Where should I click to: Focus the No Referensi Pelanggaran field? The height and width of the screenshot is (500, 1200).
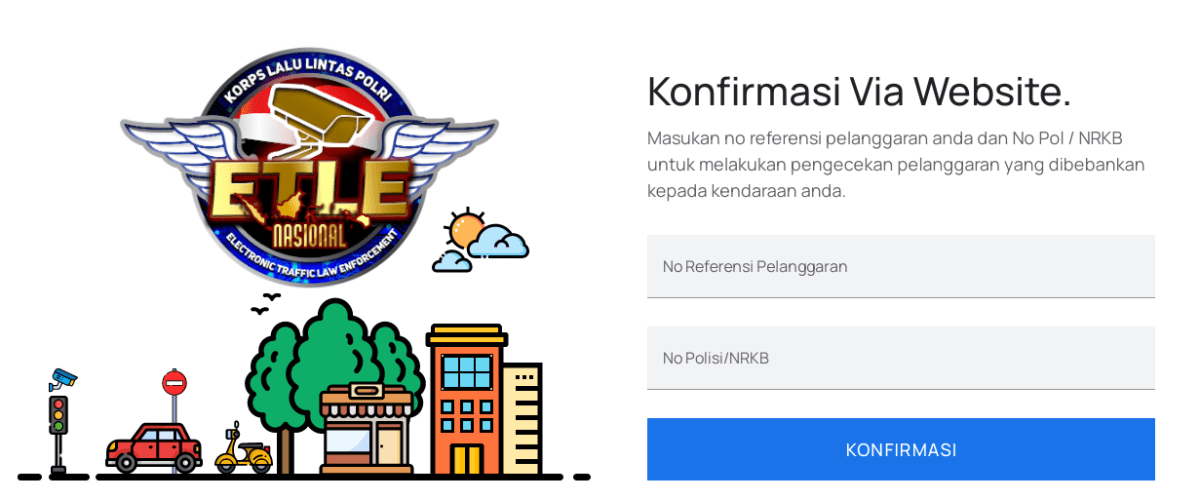901,266
